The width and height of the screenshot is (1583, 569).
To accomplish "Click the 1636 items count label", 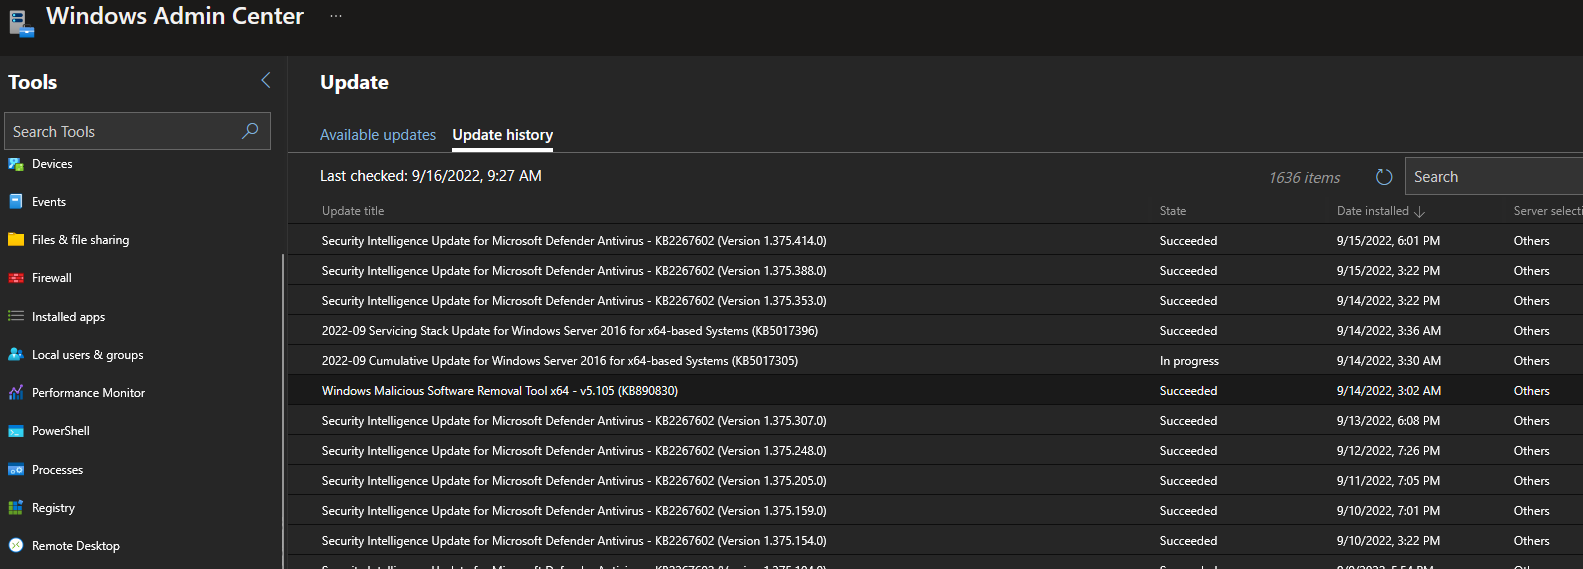I will click(x=1304, y=178).
